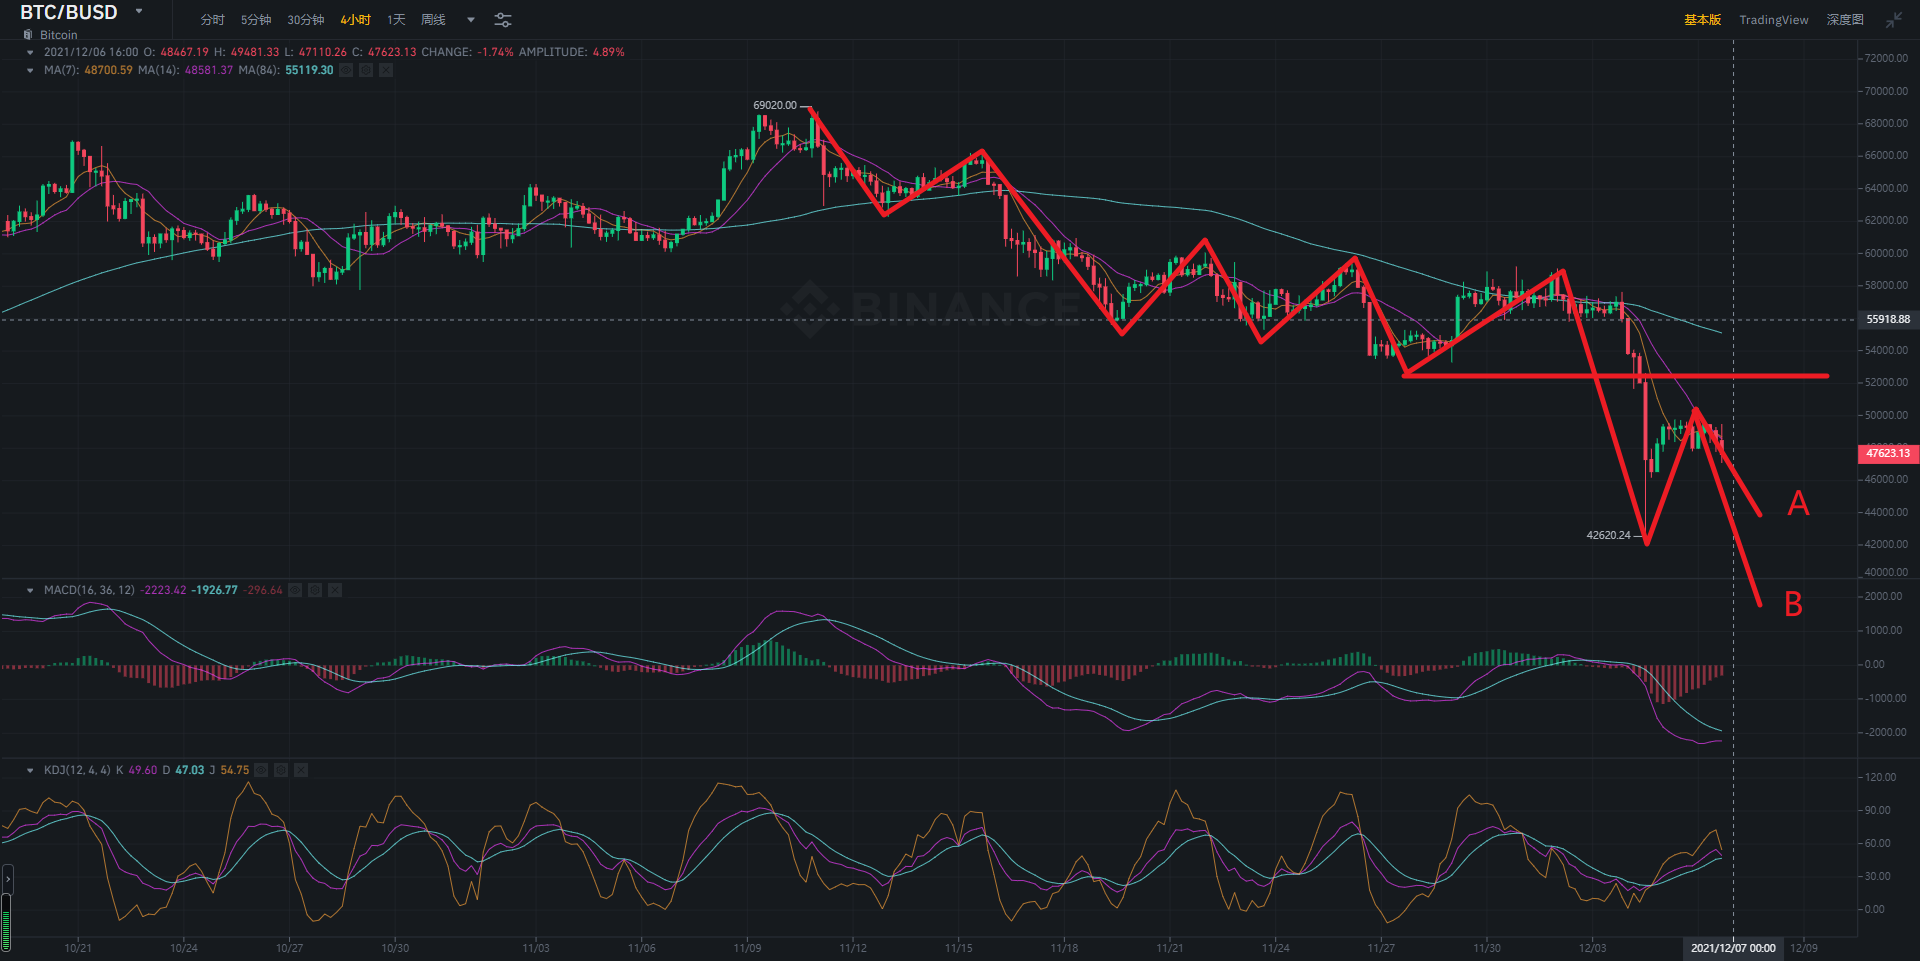This screenshot has height=961, width=1920.
Task: Open MA indicator settings gear
Action: coord(366,70)
